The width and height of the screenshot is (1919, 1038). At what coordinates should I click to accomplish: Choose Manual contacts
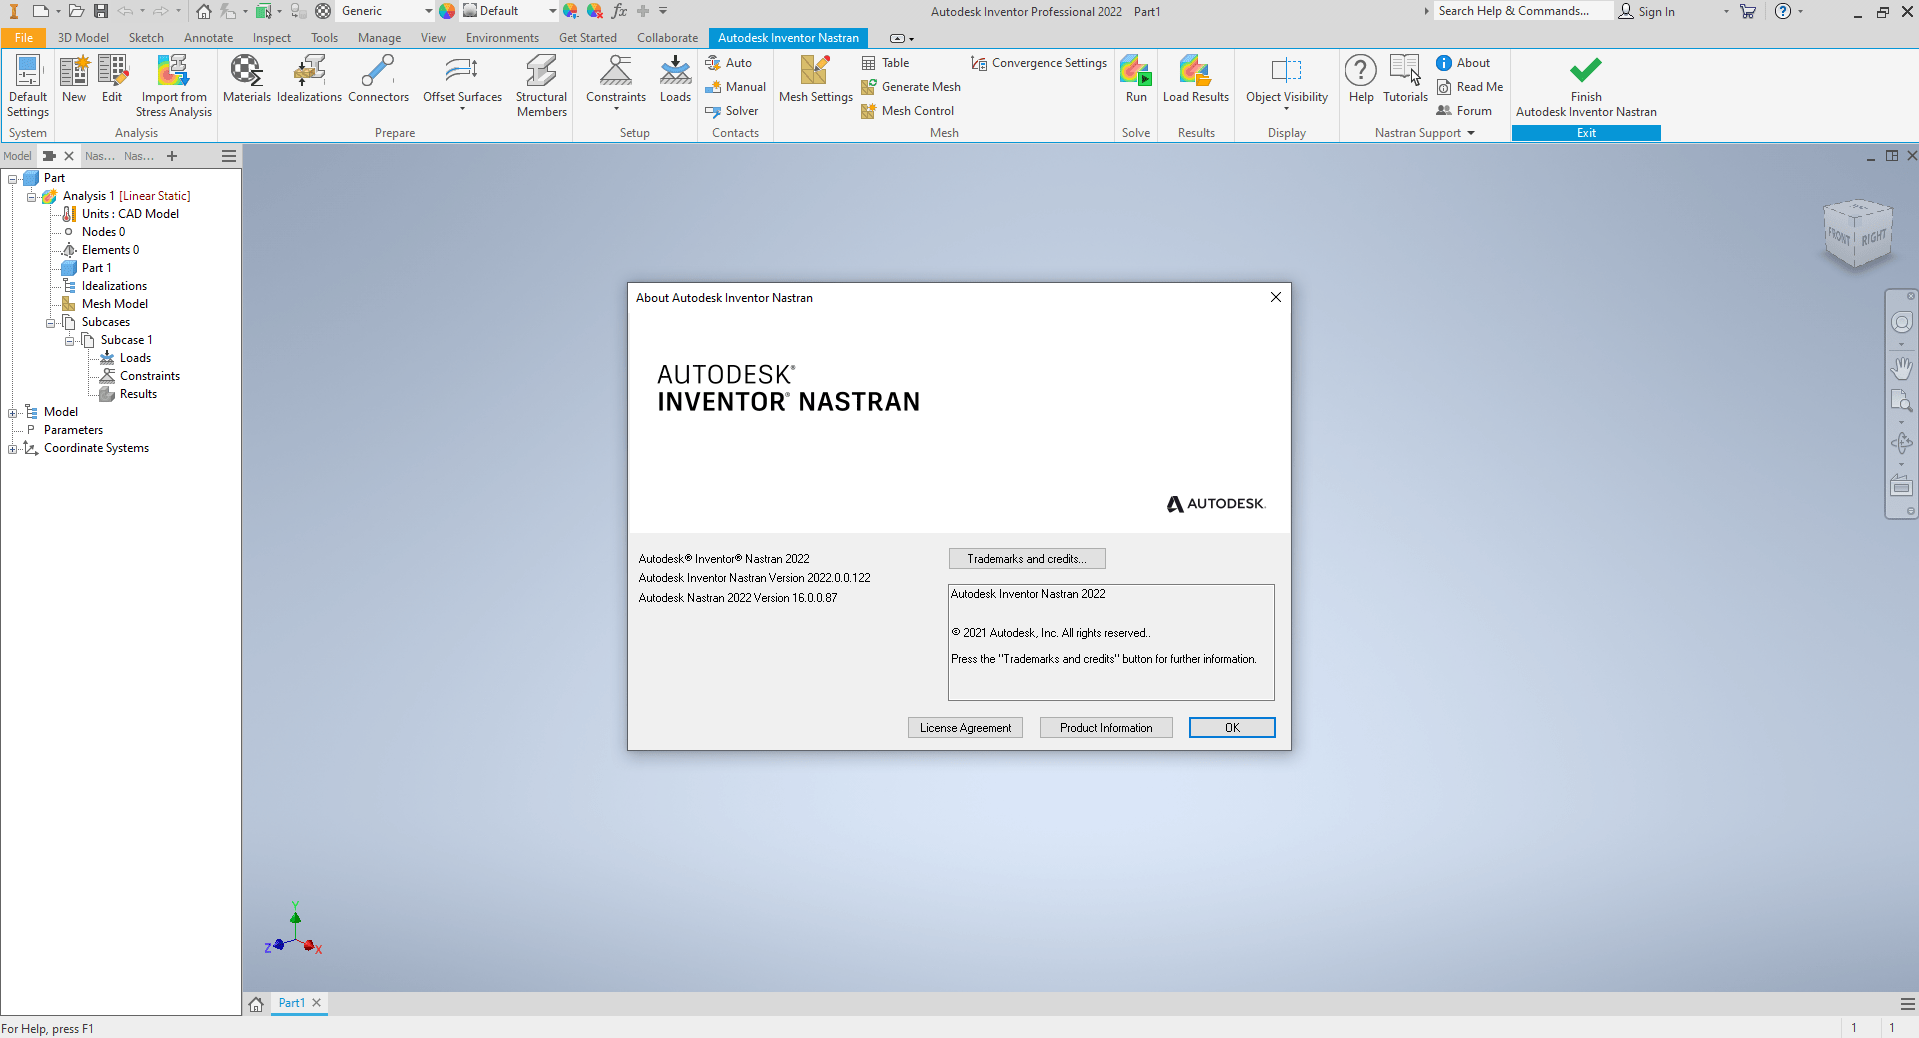coord(735,87)
